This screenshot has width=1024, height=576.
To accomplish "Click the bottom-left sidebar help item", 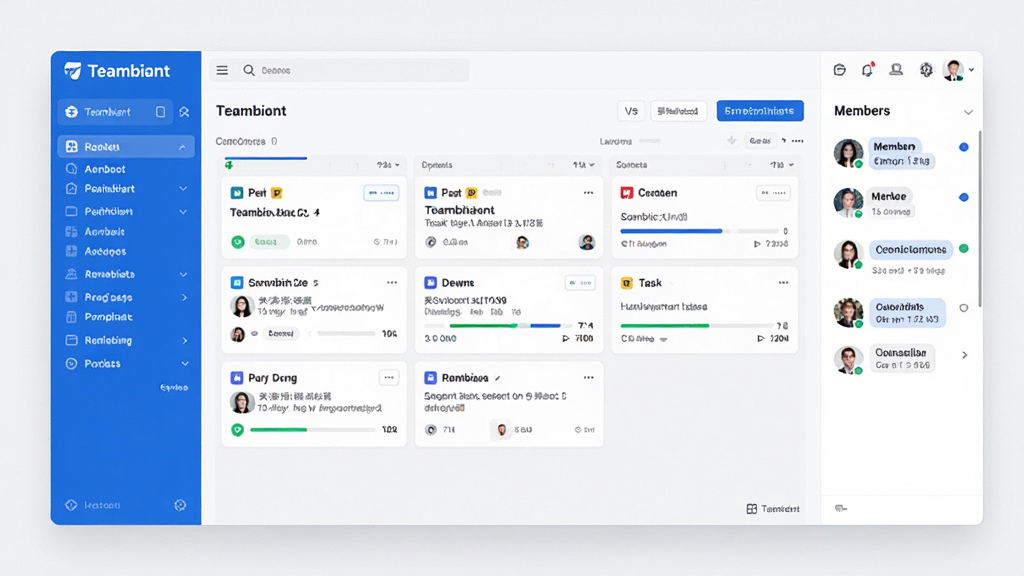I will coord(93,505).
